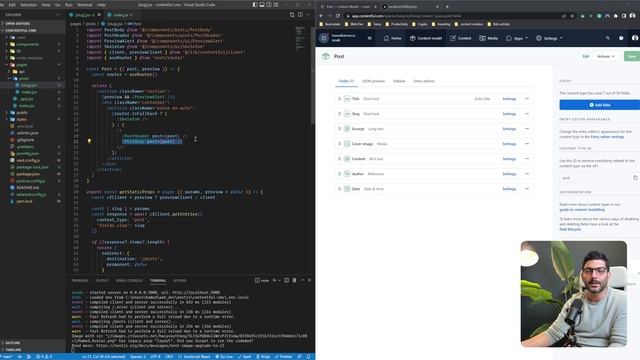
Task: Open the Terminal menu in VS Code
Action: click(x=84, y=4)
